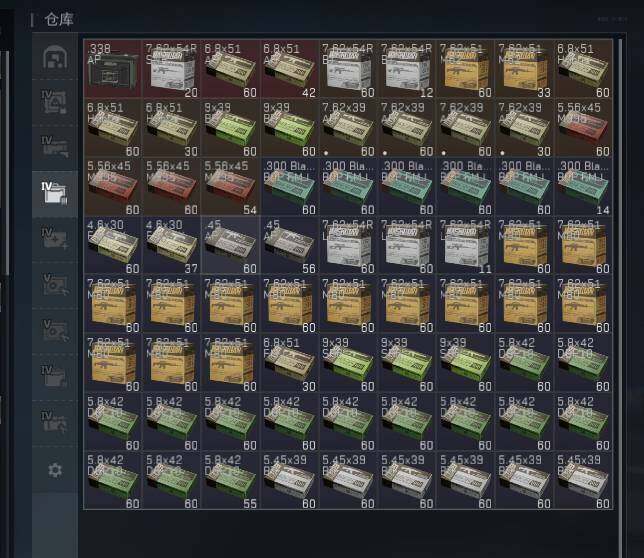Select the 4.6x30 box showing 37
The width and height of the screenshot is (644, 558).
172,246
